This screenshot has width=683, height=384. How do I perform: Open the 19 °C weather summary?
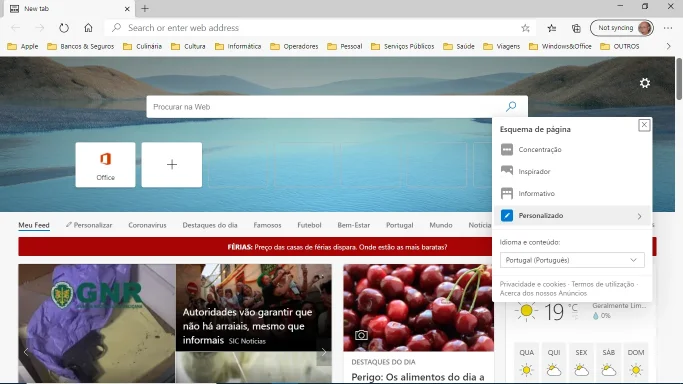pos(580,311)
